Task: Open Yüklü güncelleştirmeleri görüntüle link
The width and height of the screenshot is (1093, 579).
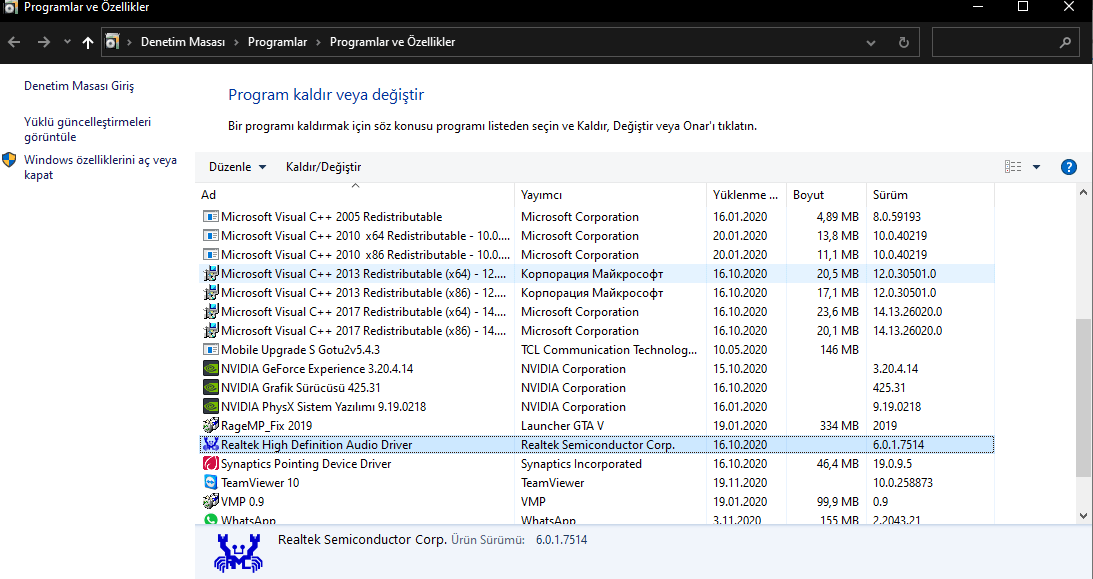Action: pos(87,129)
